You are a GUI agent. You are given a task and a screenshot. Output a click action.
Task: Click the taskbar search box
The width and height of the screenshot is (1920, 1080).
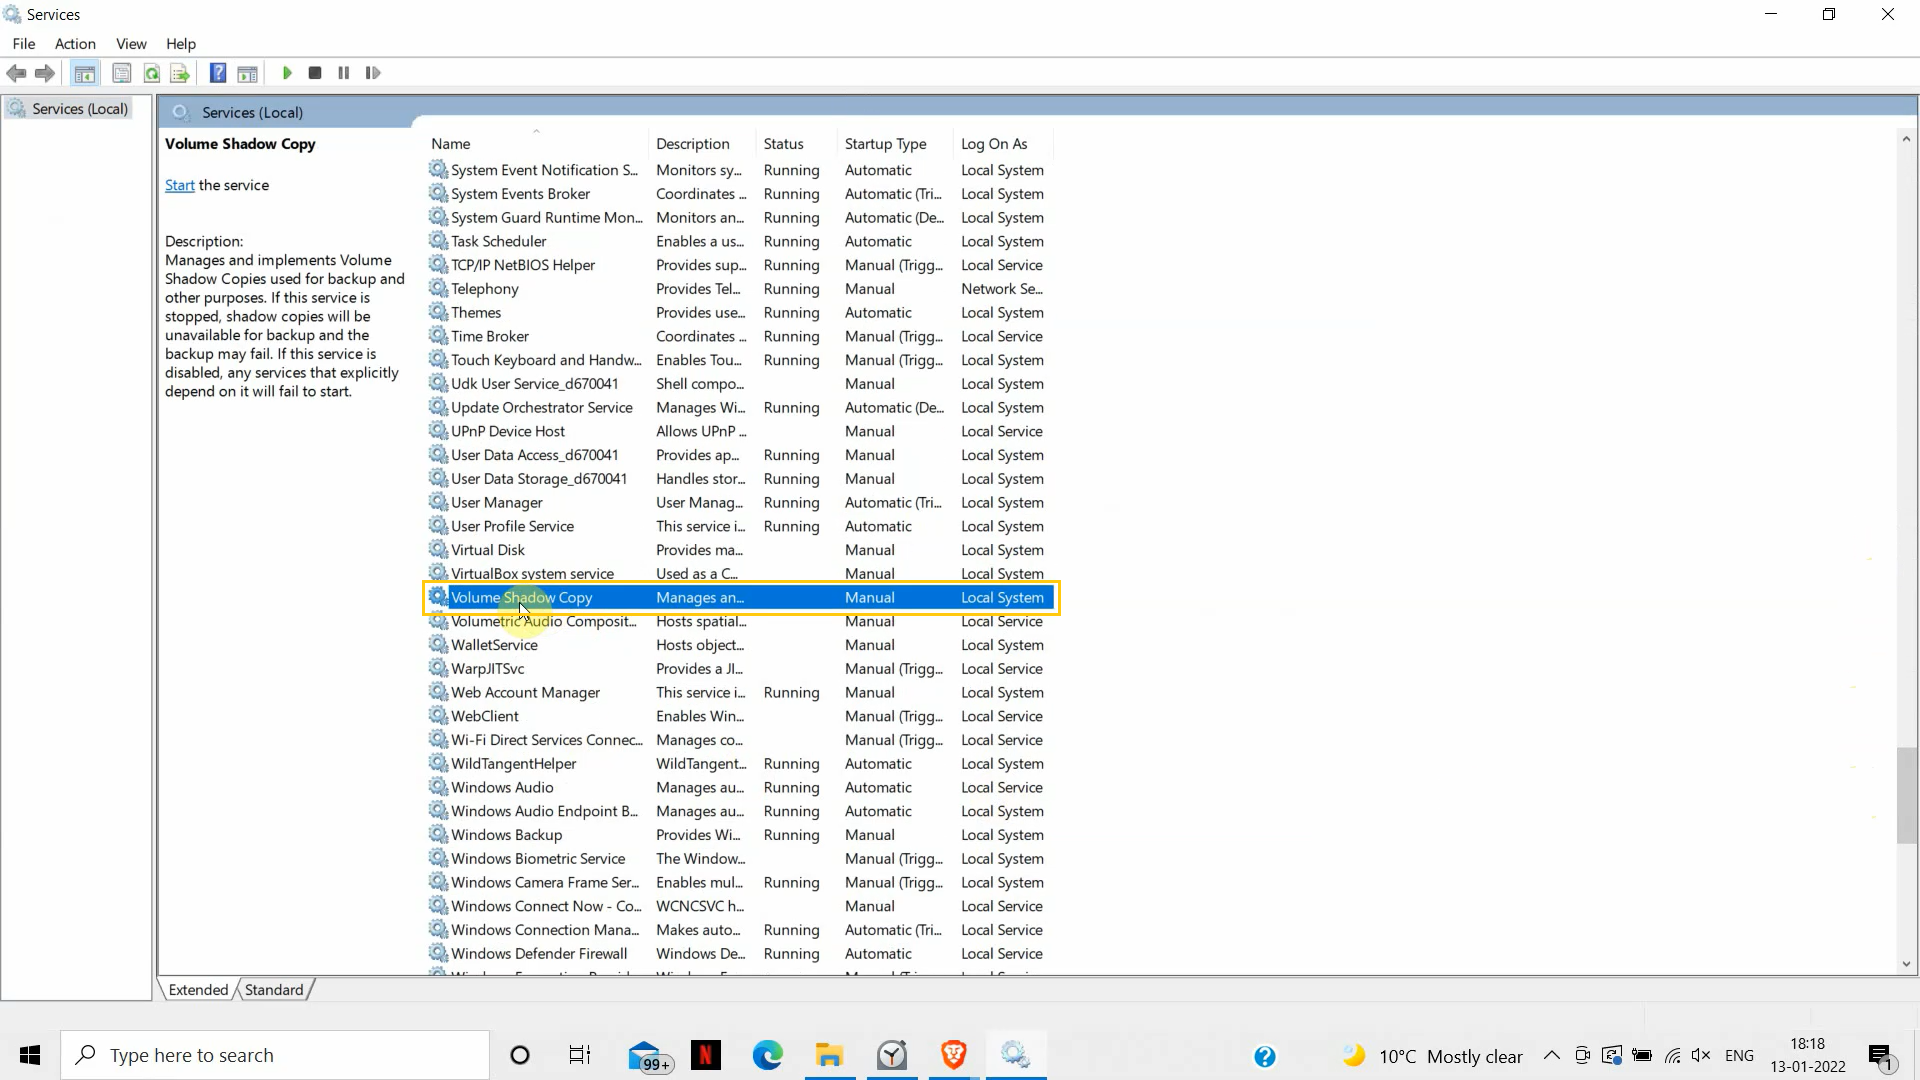coord(275,1055)
